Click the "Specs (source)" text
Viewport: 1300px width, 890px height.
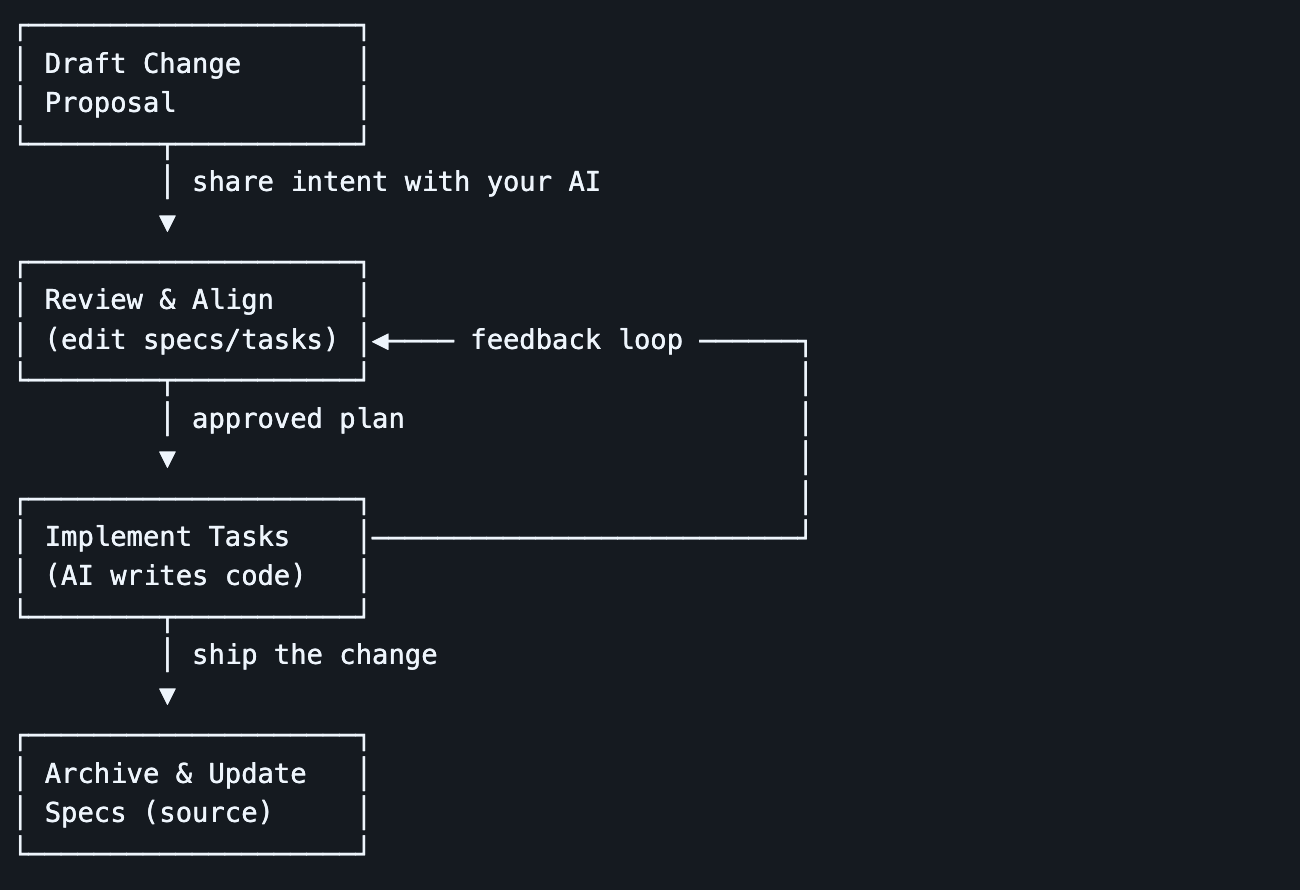point(158,813)
